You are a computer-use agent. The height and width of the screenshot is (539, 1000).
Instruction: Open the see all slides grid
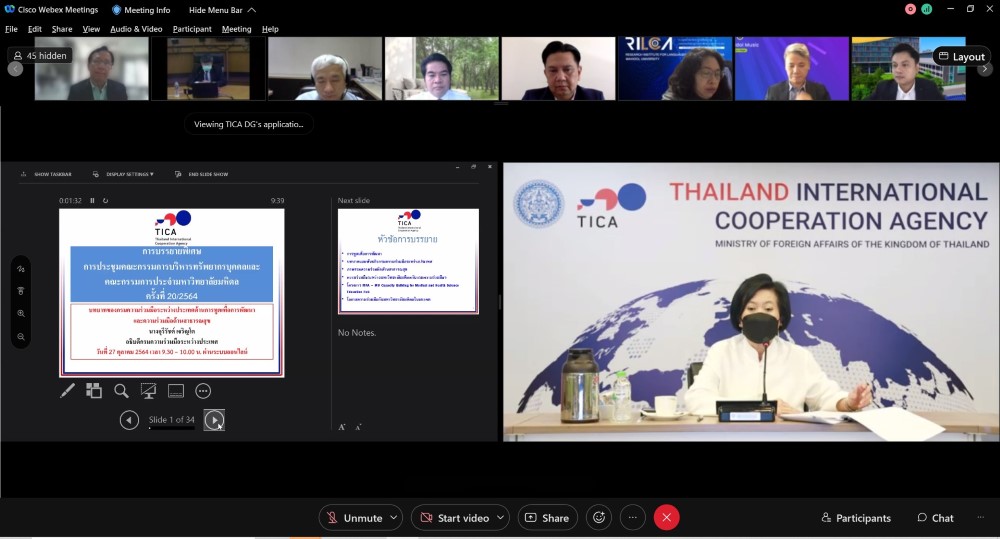[x=94, y=391]
